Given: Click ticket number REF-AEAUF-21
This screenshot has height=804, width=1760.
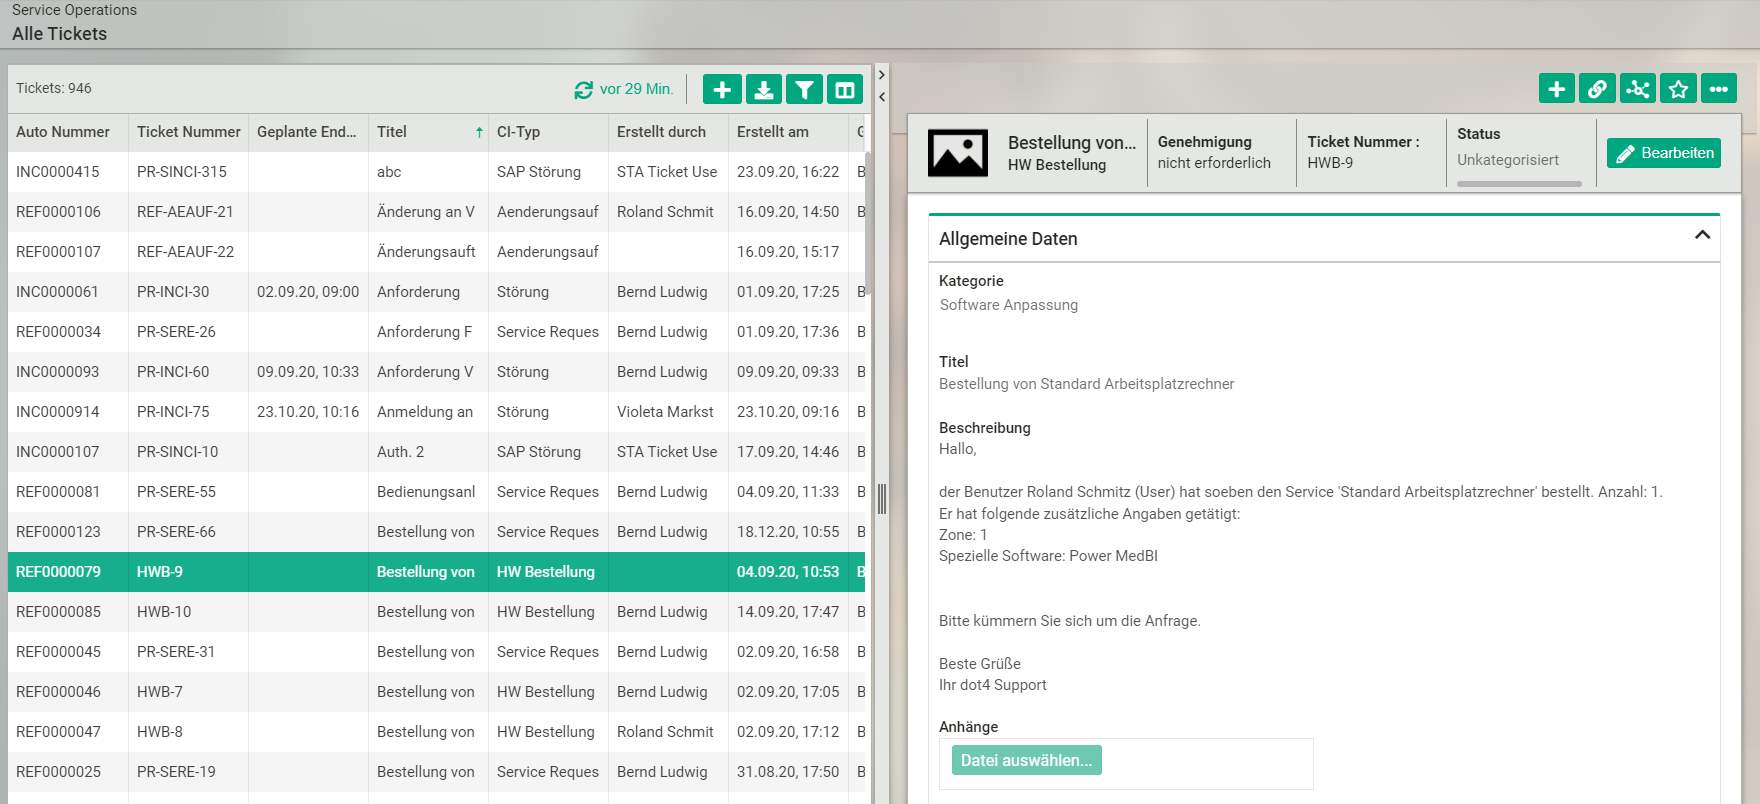Looking at the screenshot, I should pyautogui.click(x=185, y=212).
